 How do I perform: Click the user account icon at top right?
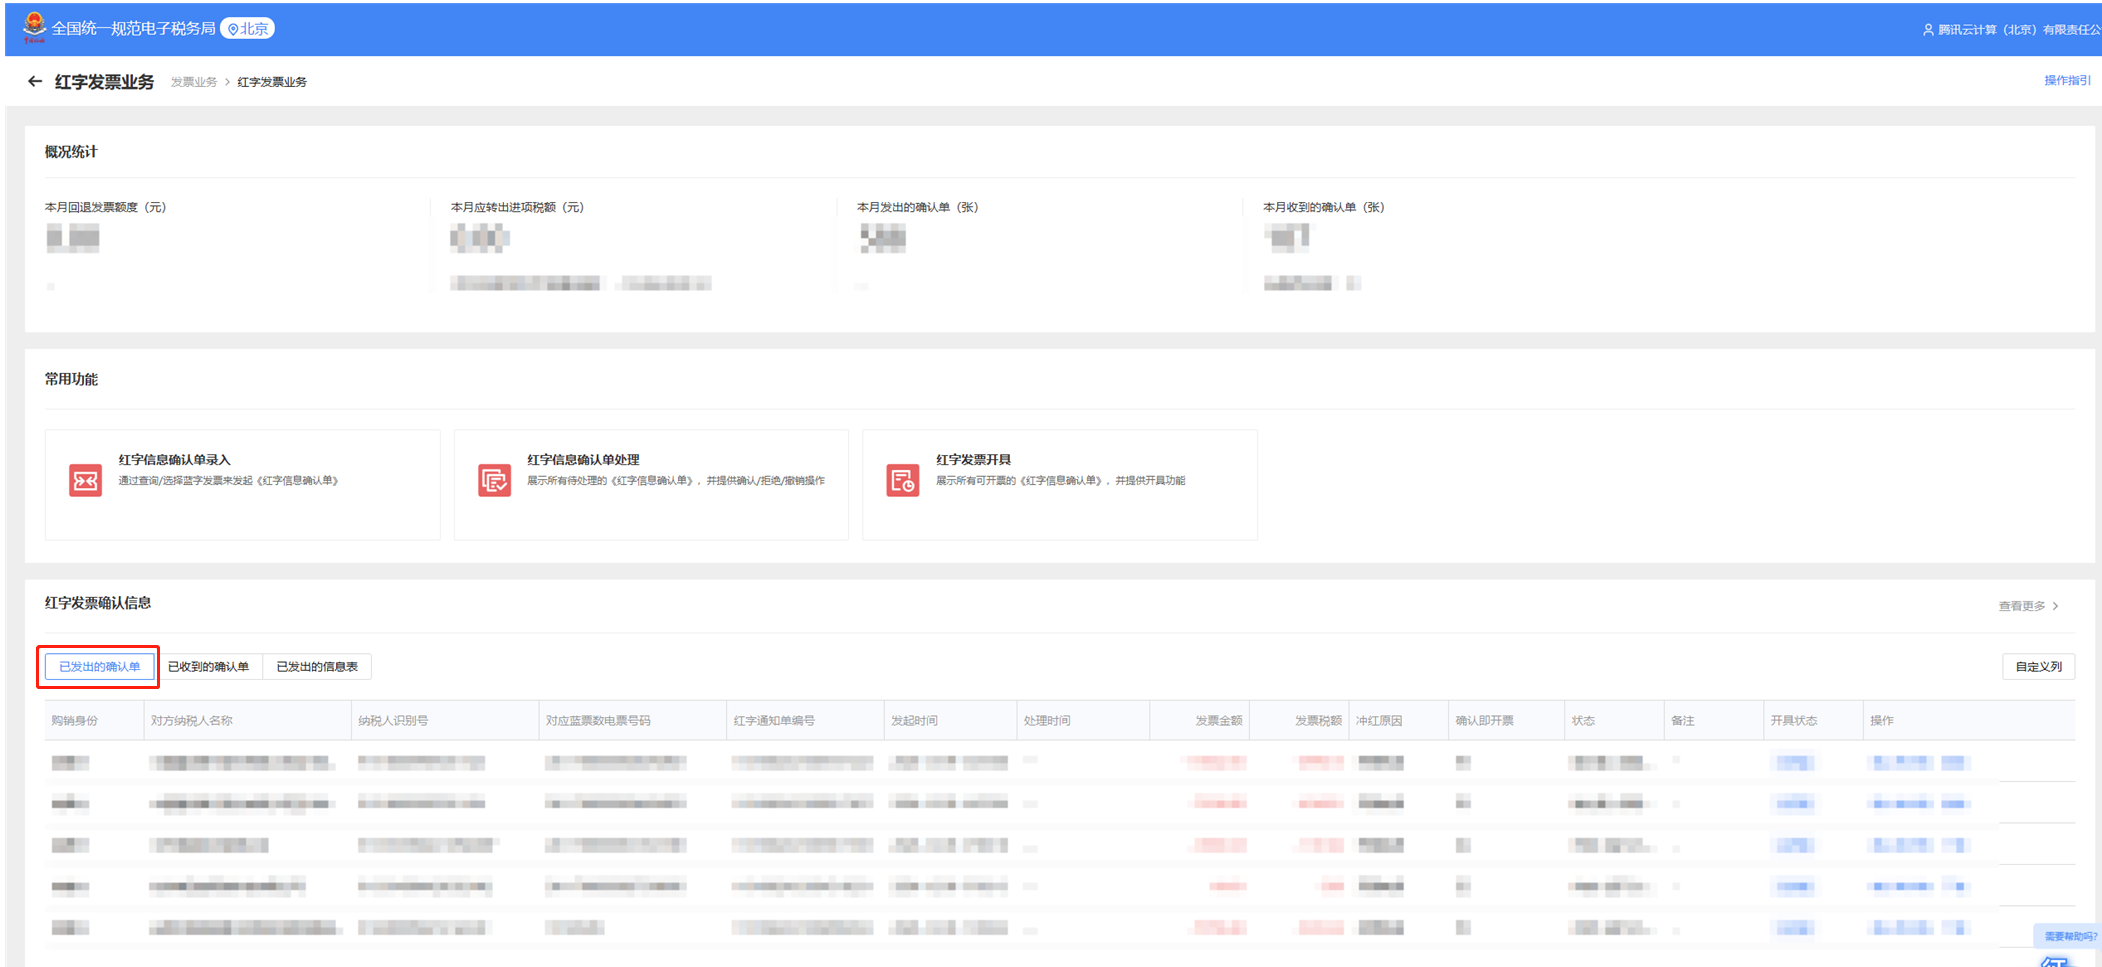pos(1927,30)
